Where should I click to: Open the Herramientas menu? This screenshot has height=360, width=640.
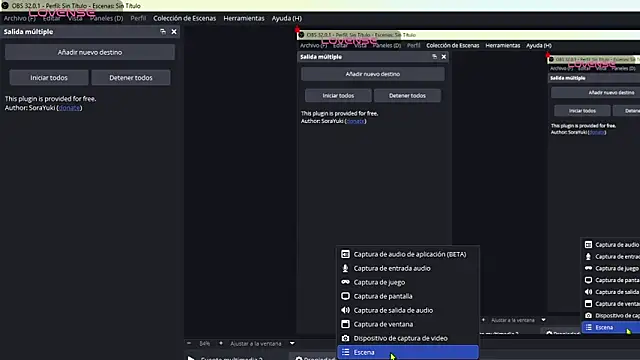244,18
